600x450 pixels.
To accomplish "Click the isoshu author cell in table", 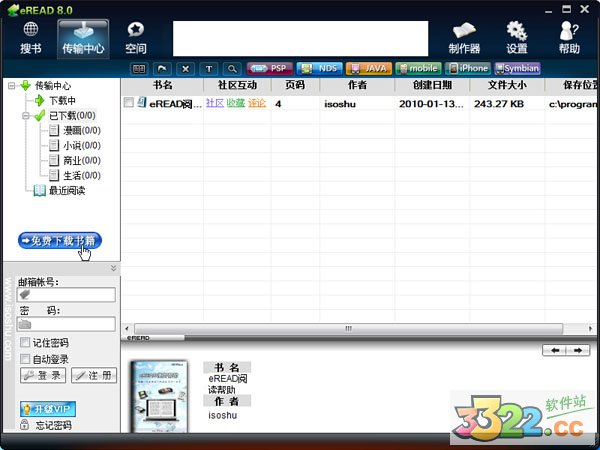I will coord(340,104).
